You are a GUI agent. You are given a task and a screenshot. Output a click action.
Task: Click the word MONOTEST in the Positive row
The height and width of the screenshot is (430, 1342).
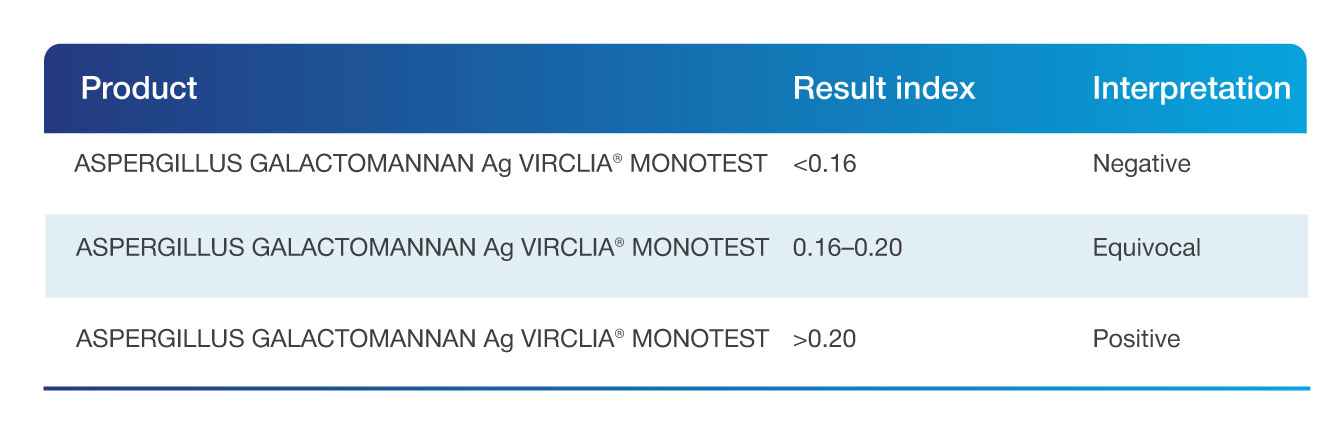tap(701, 339)
